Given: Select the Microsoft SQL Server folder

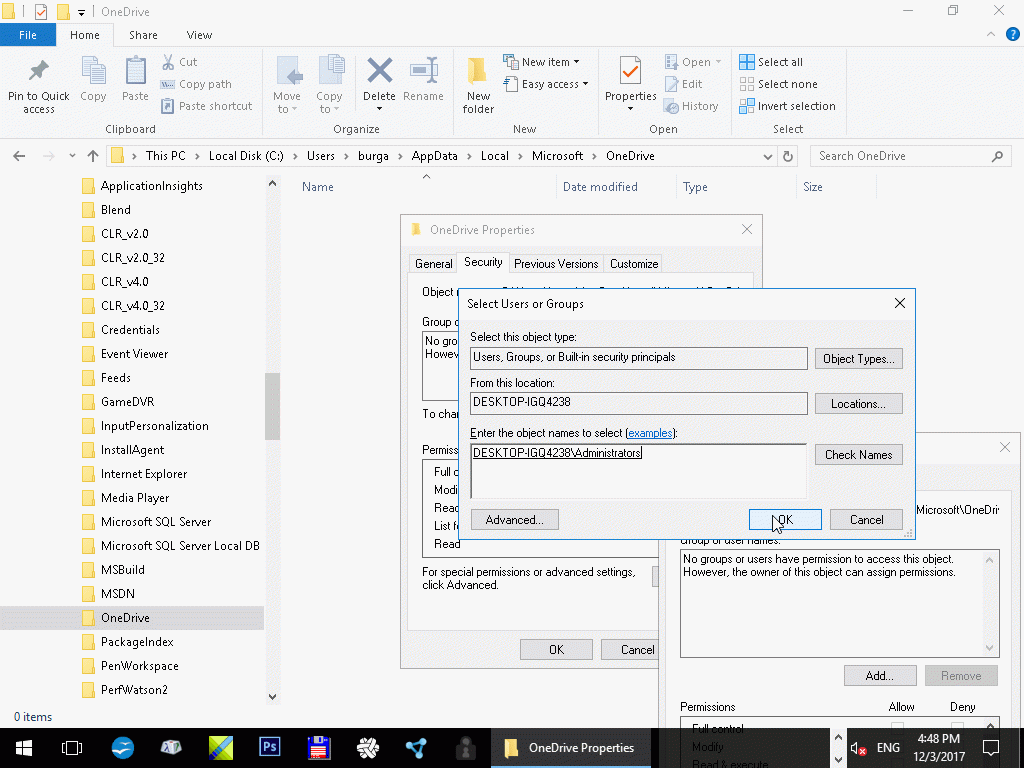Looking at the screenshot, I should (155, 522).
